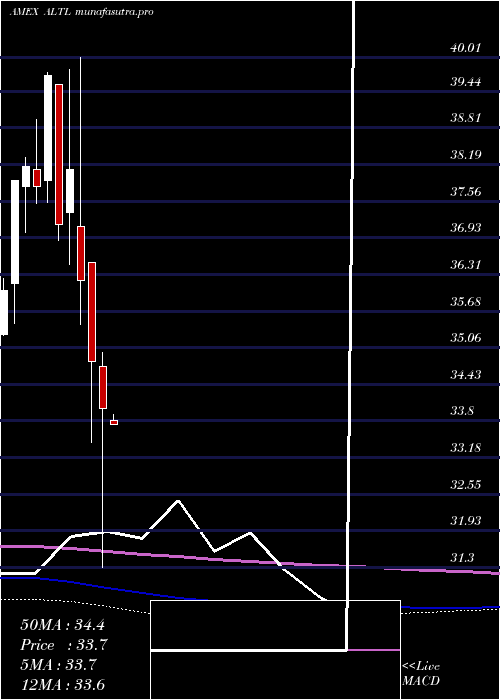
Task: Click the Price : 33.7 readout
Action: (64, 645)
